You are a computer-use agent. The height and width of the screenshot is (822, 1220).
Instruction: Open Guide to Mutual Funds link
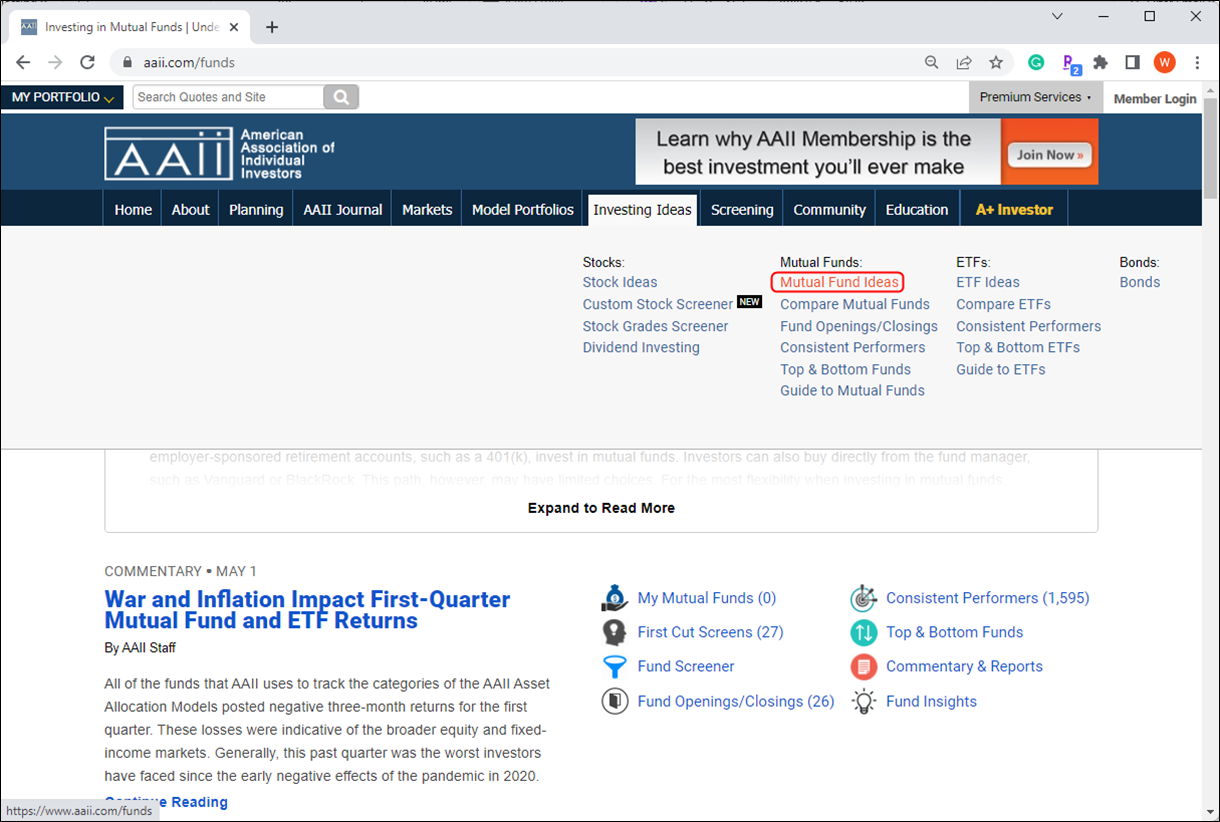pos(852,390)
